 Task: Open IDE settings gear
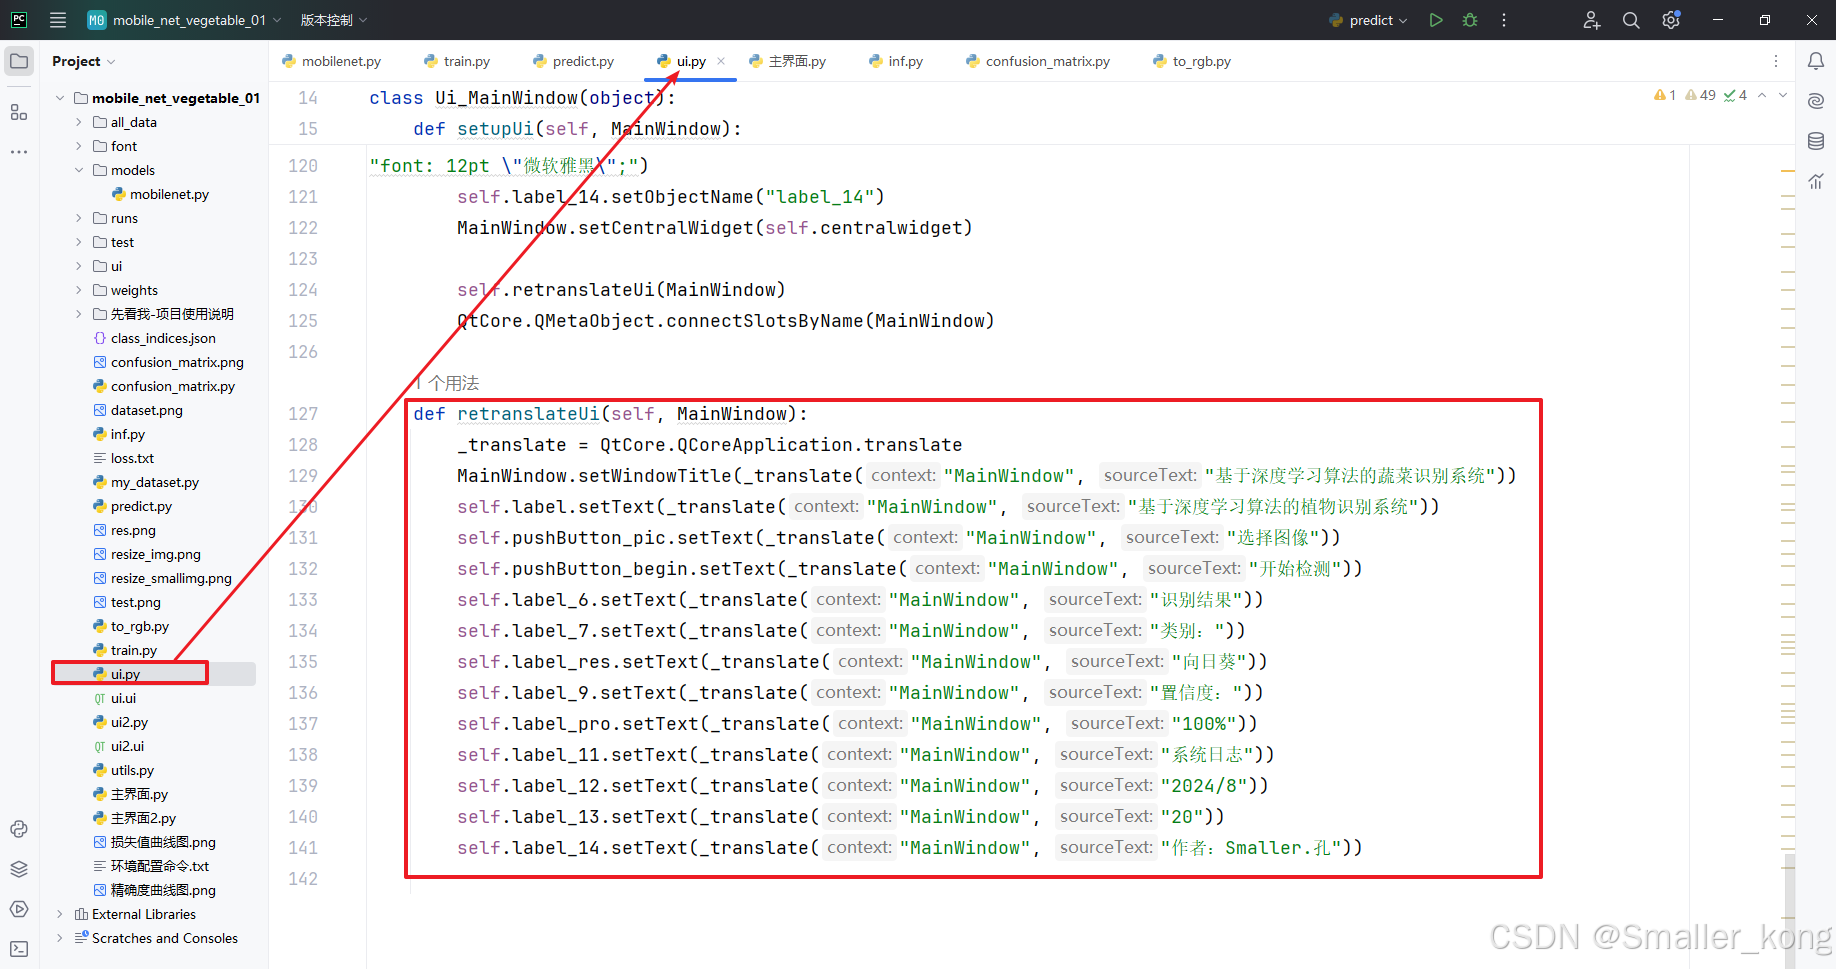click(1671, 20)
